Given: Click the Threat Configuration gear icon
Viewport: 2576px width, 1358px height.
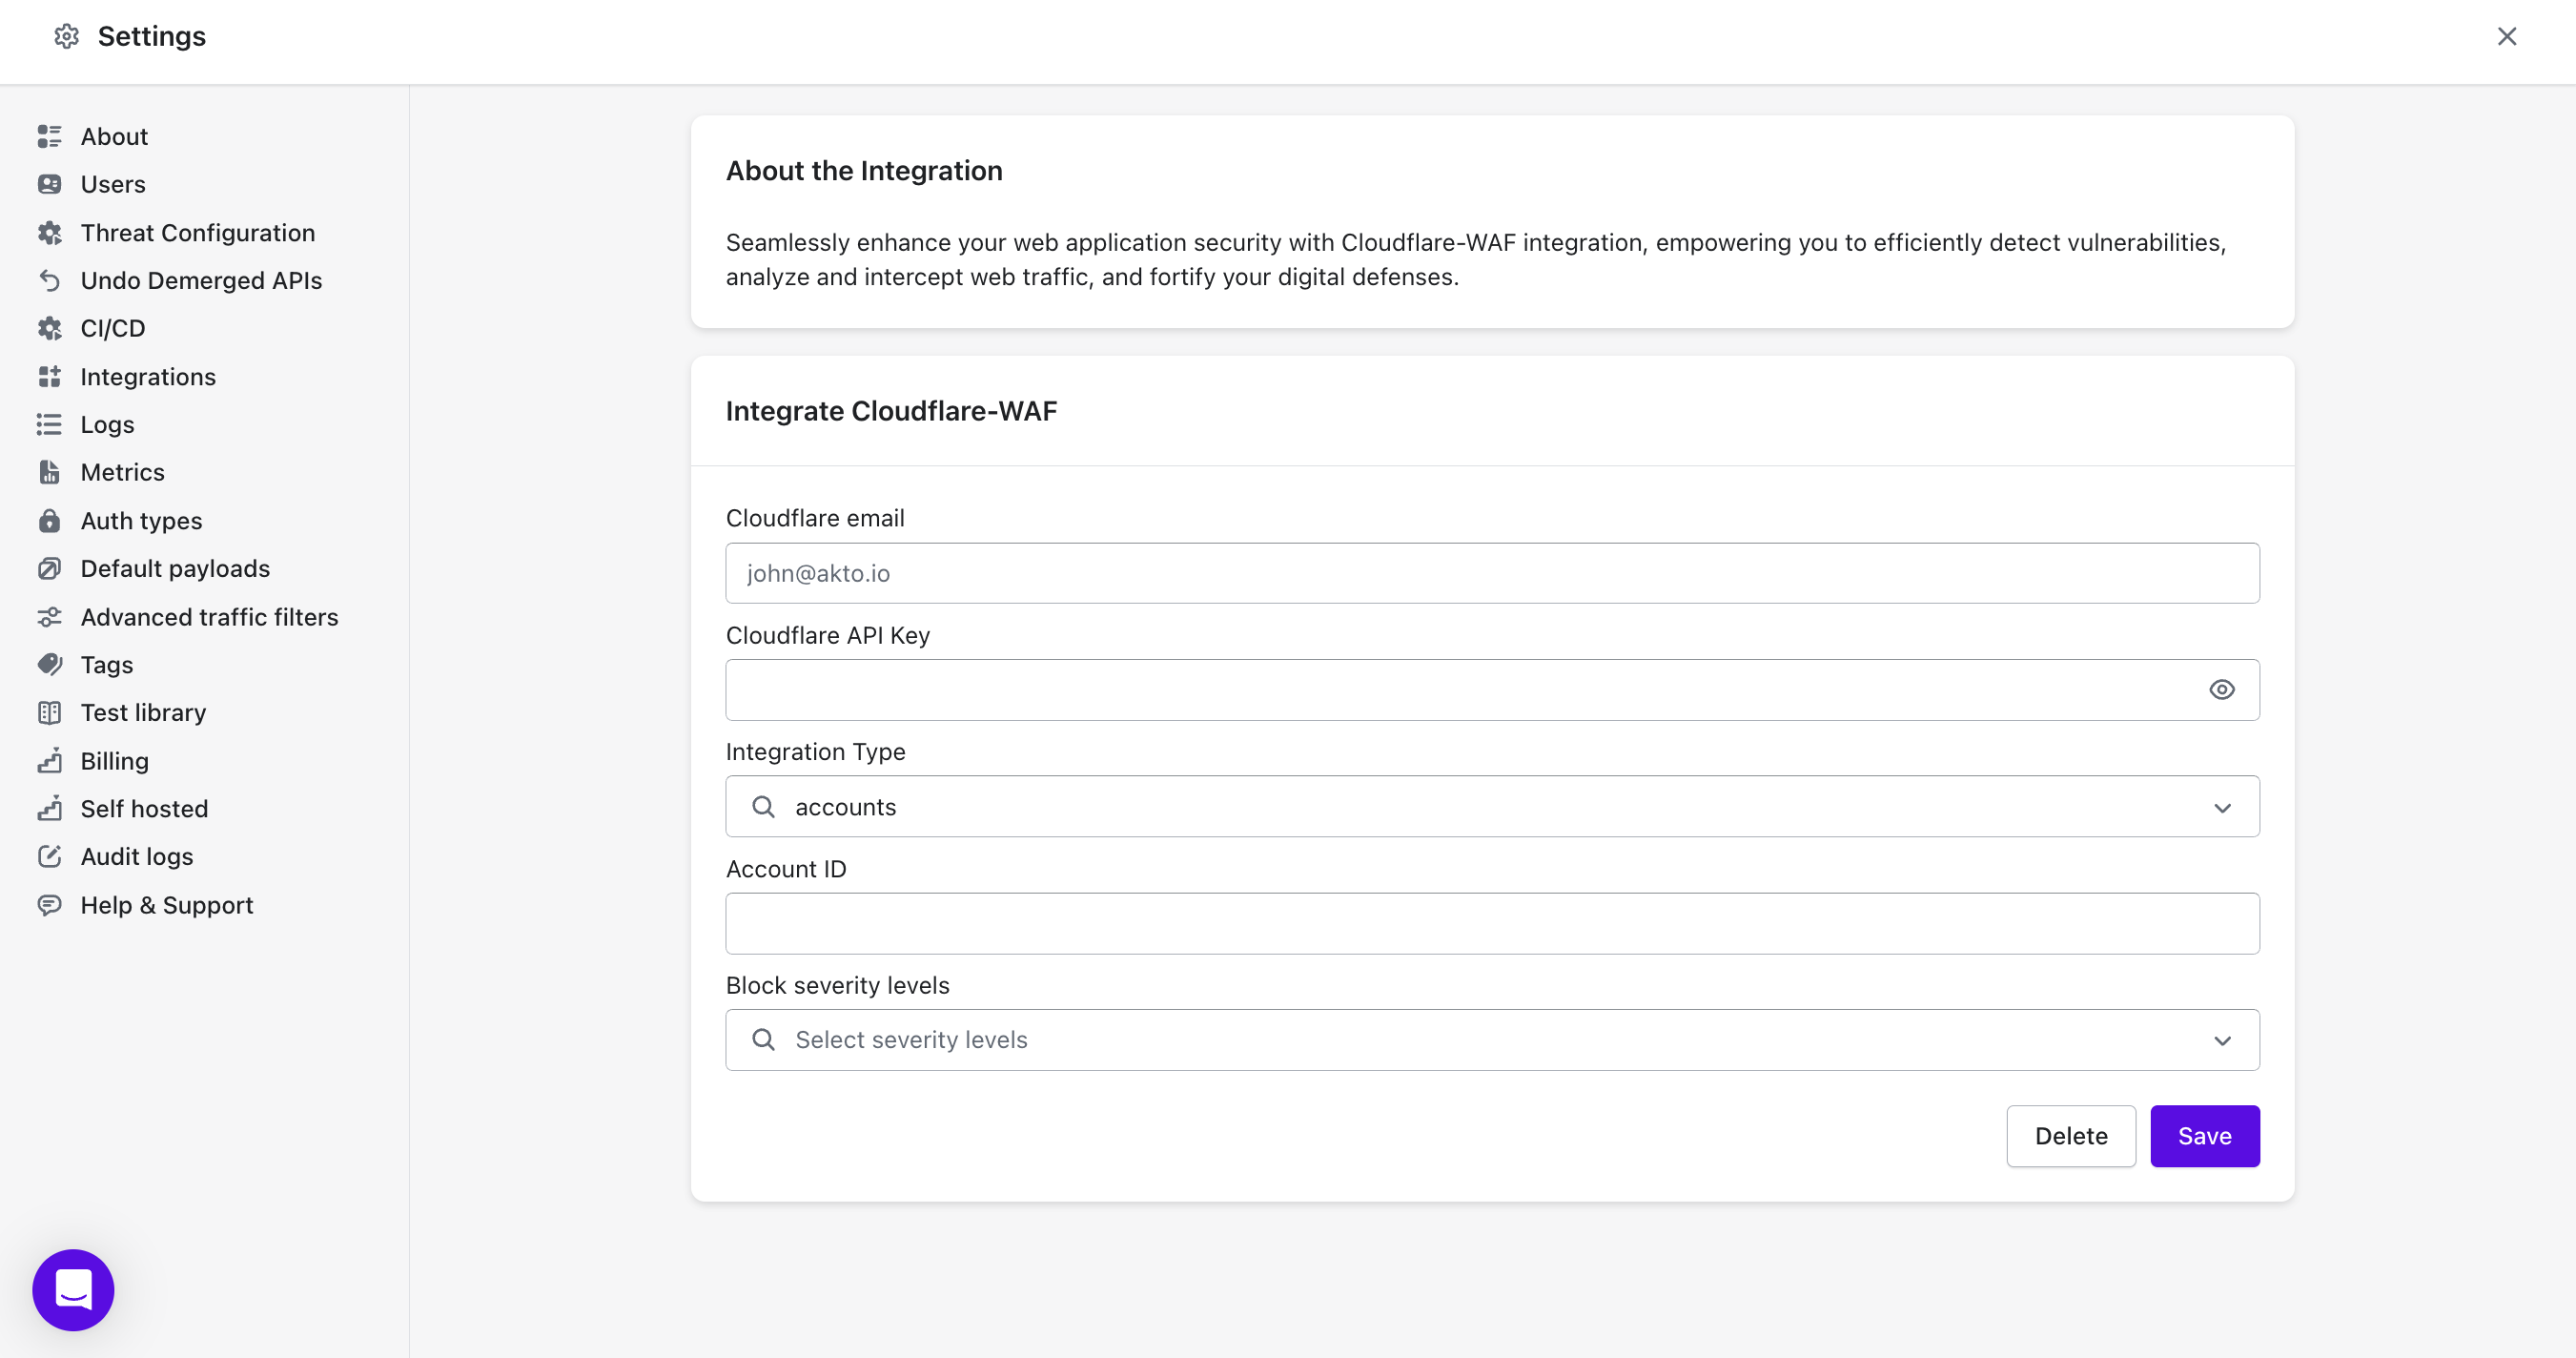Looking at the screenshot, I should [50, 233].
